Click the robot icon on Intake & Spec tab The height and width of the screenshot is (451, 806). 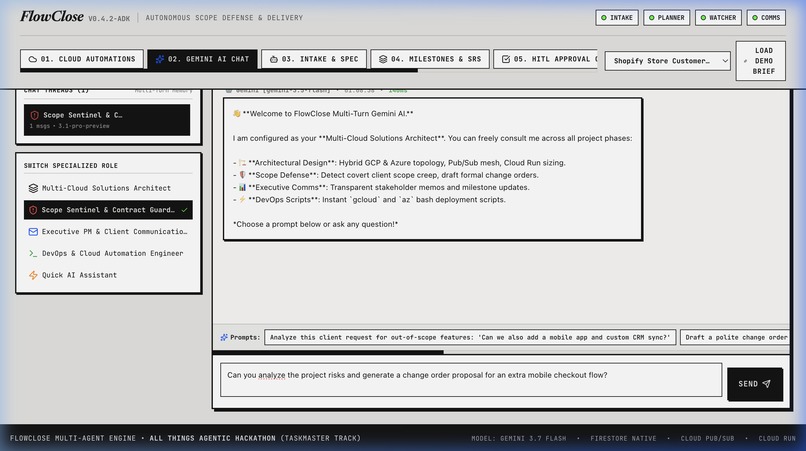pos(274,59)
